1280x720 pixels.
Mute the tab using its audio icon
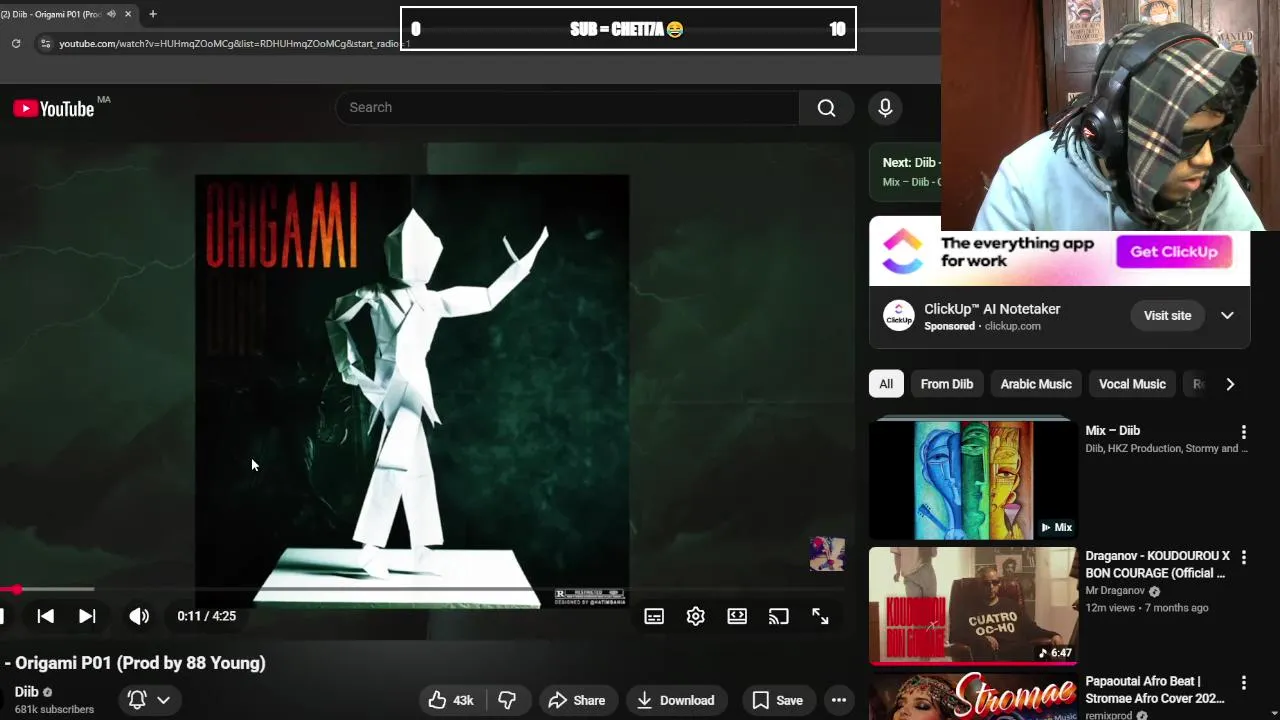click(x=111, y=14)
